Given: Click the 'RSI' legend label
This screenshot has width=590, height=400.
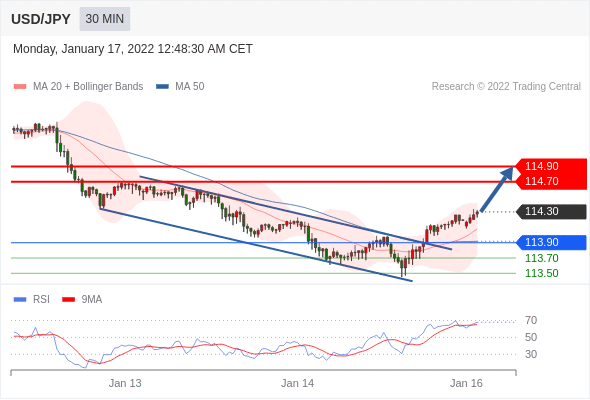Looking at the screenshot, I should click(41, 300).
